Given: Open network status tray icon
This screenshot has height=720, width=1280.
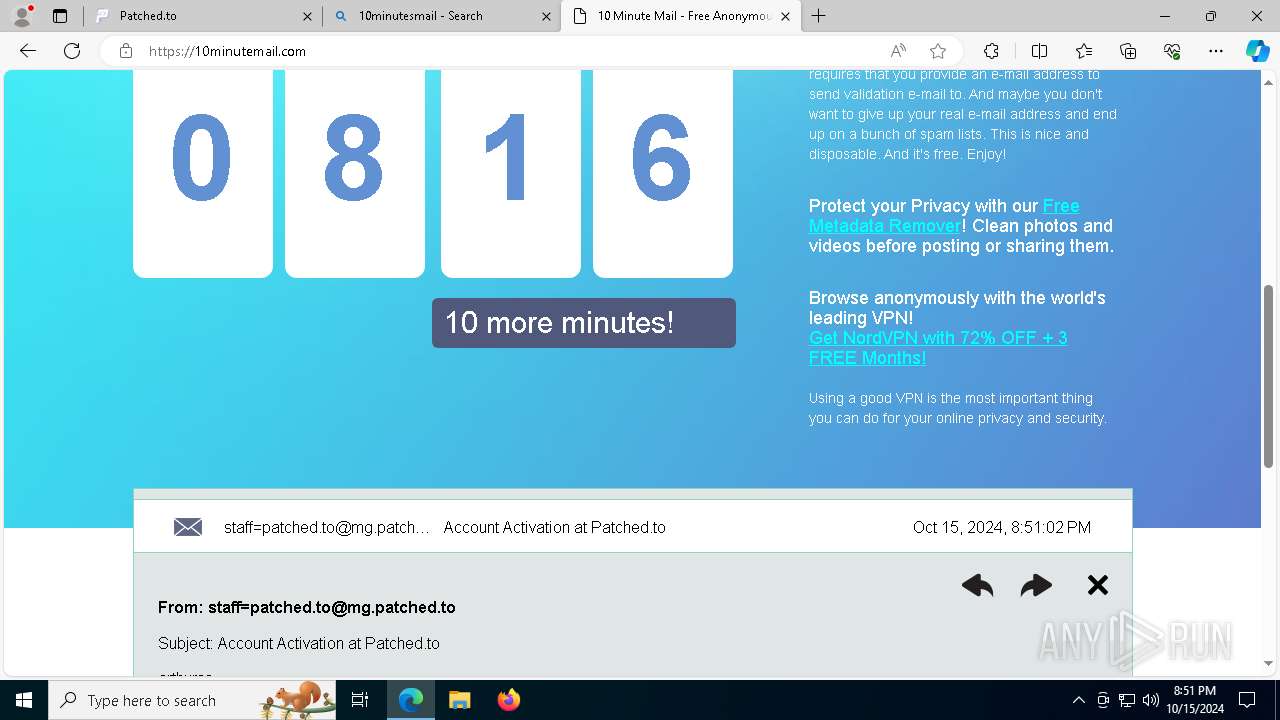Looking at the screenshot, I should point(1127,700).
